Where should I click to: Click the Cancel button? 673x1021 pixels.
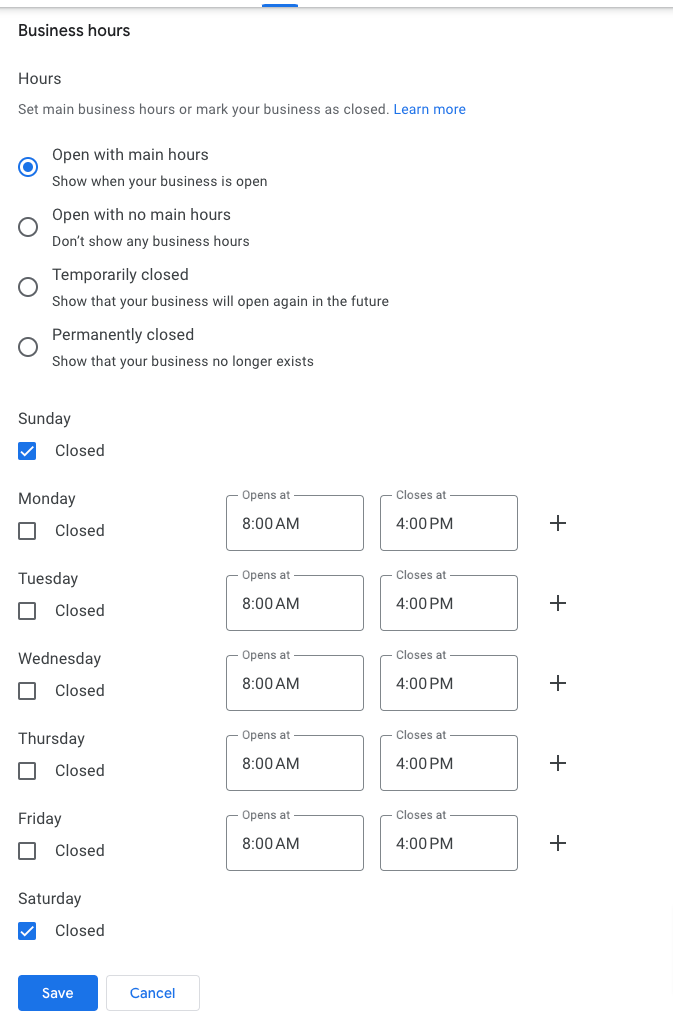point(152,993)
